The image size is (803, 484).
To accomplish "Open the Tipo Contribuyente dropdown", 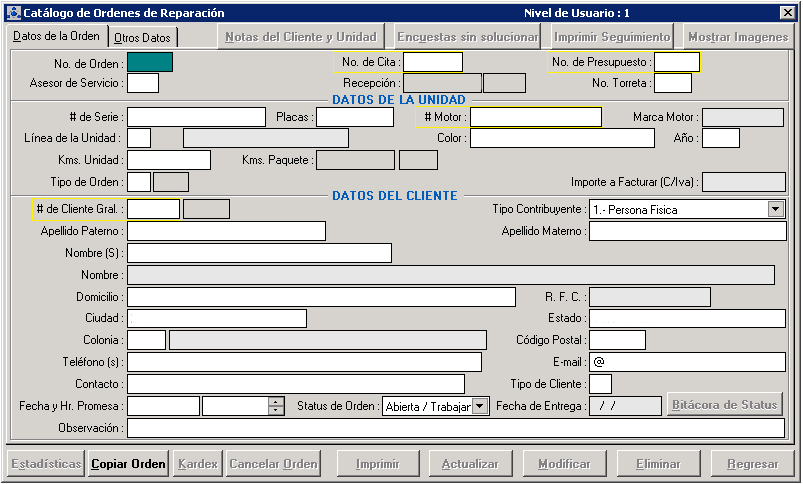I will click(x=775, y=210).
